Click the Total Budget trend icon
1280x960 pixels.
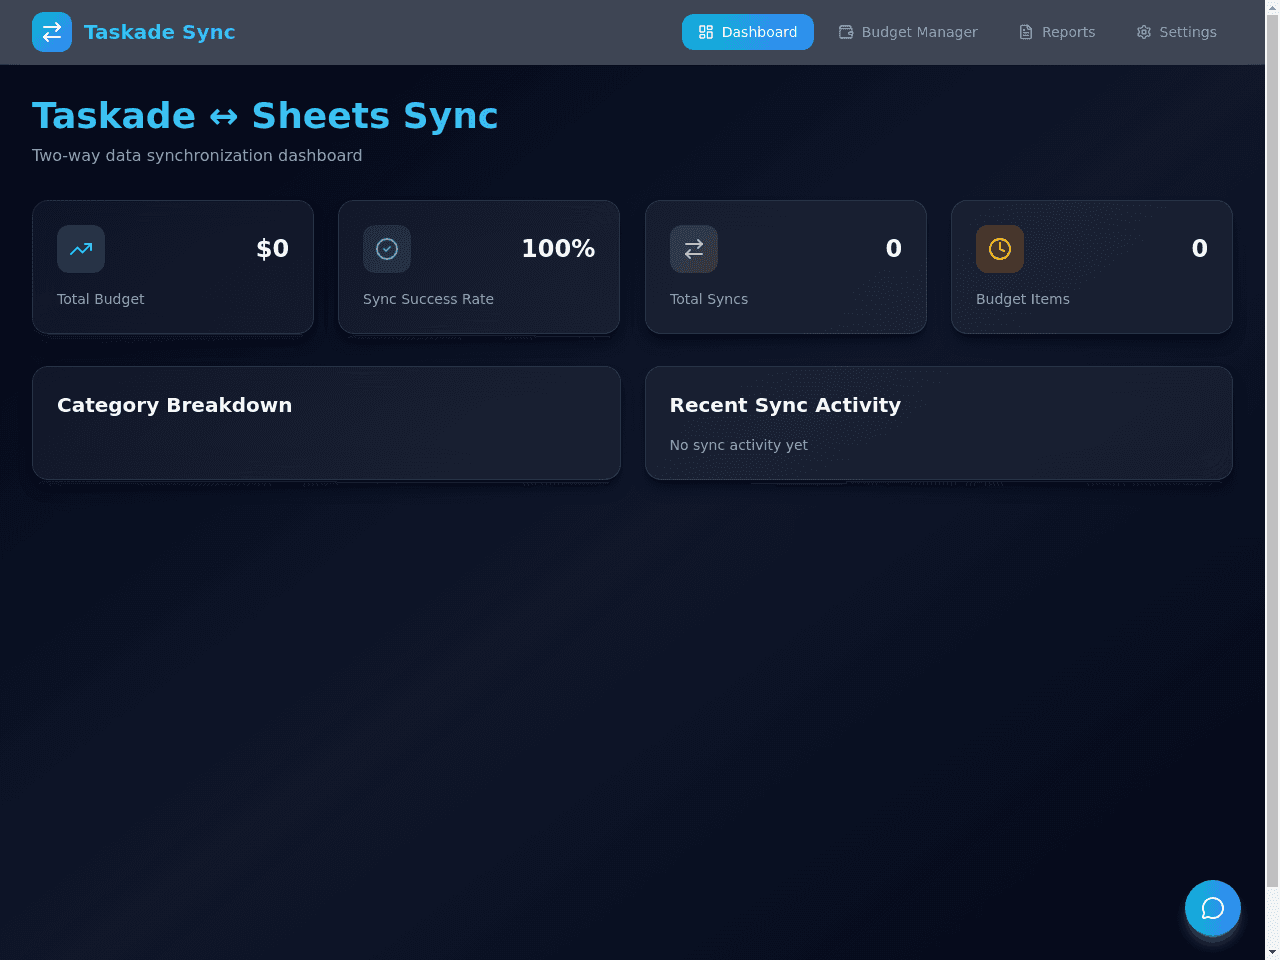click(x=81, y=249)
